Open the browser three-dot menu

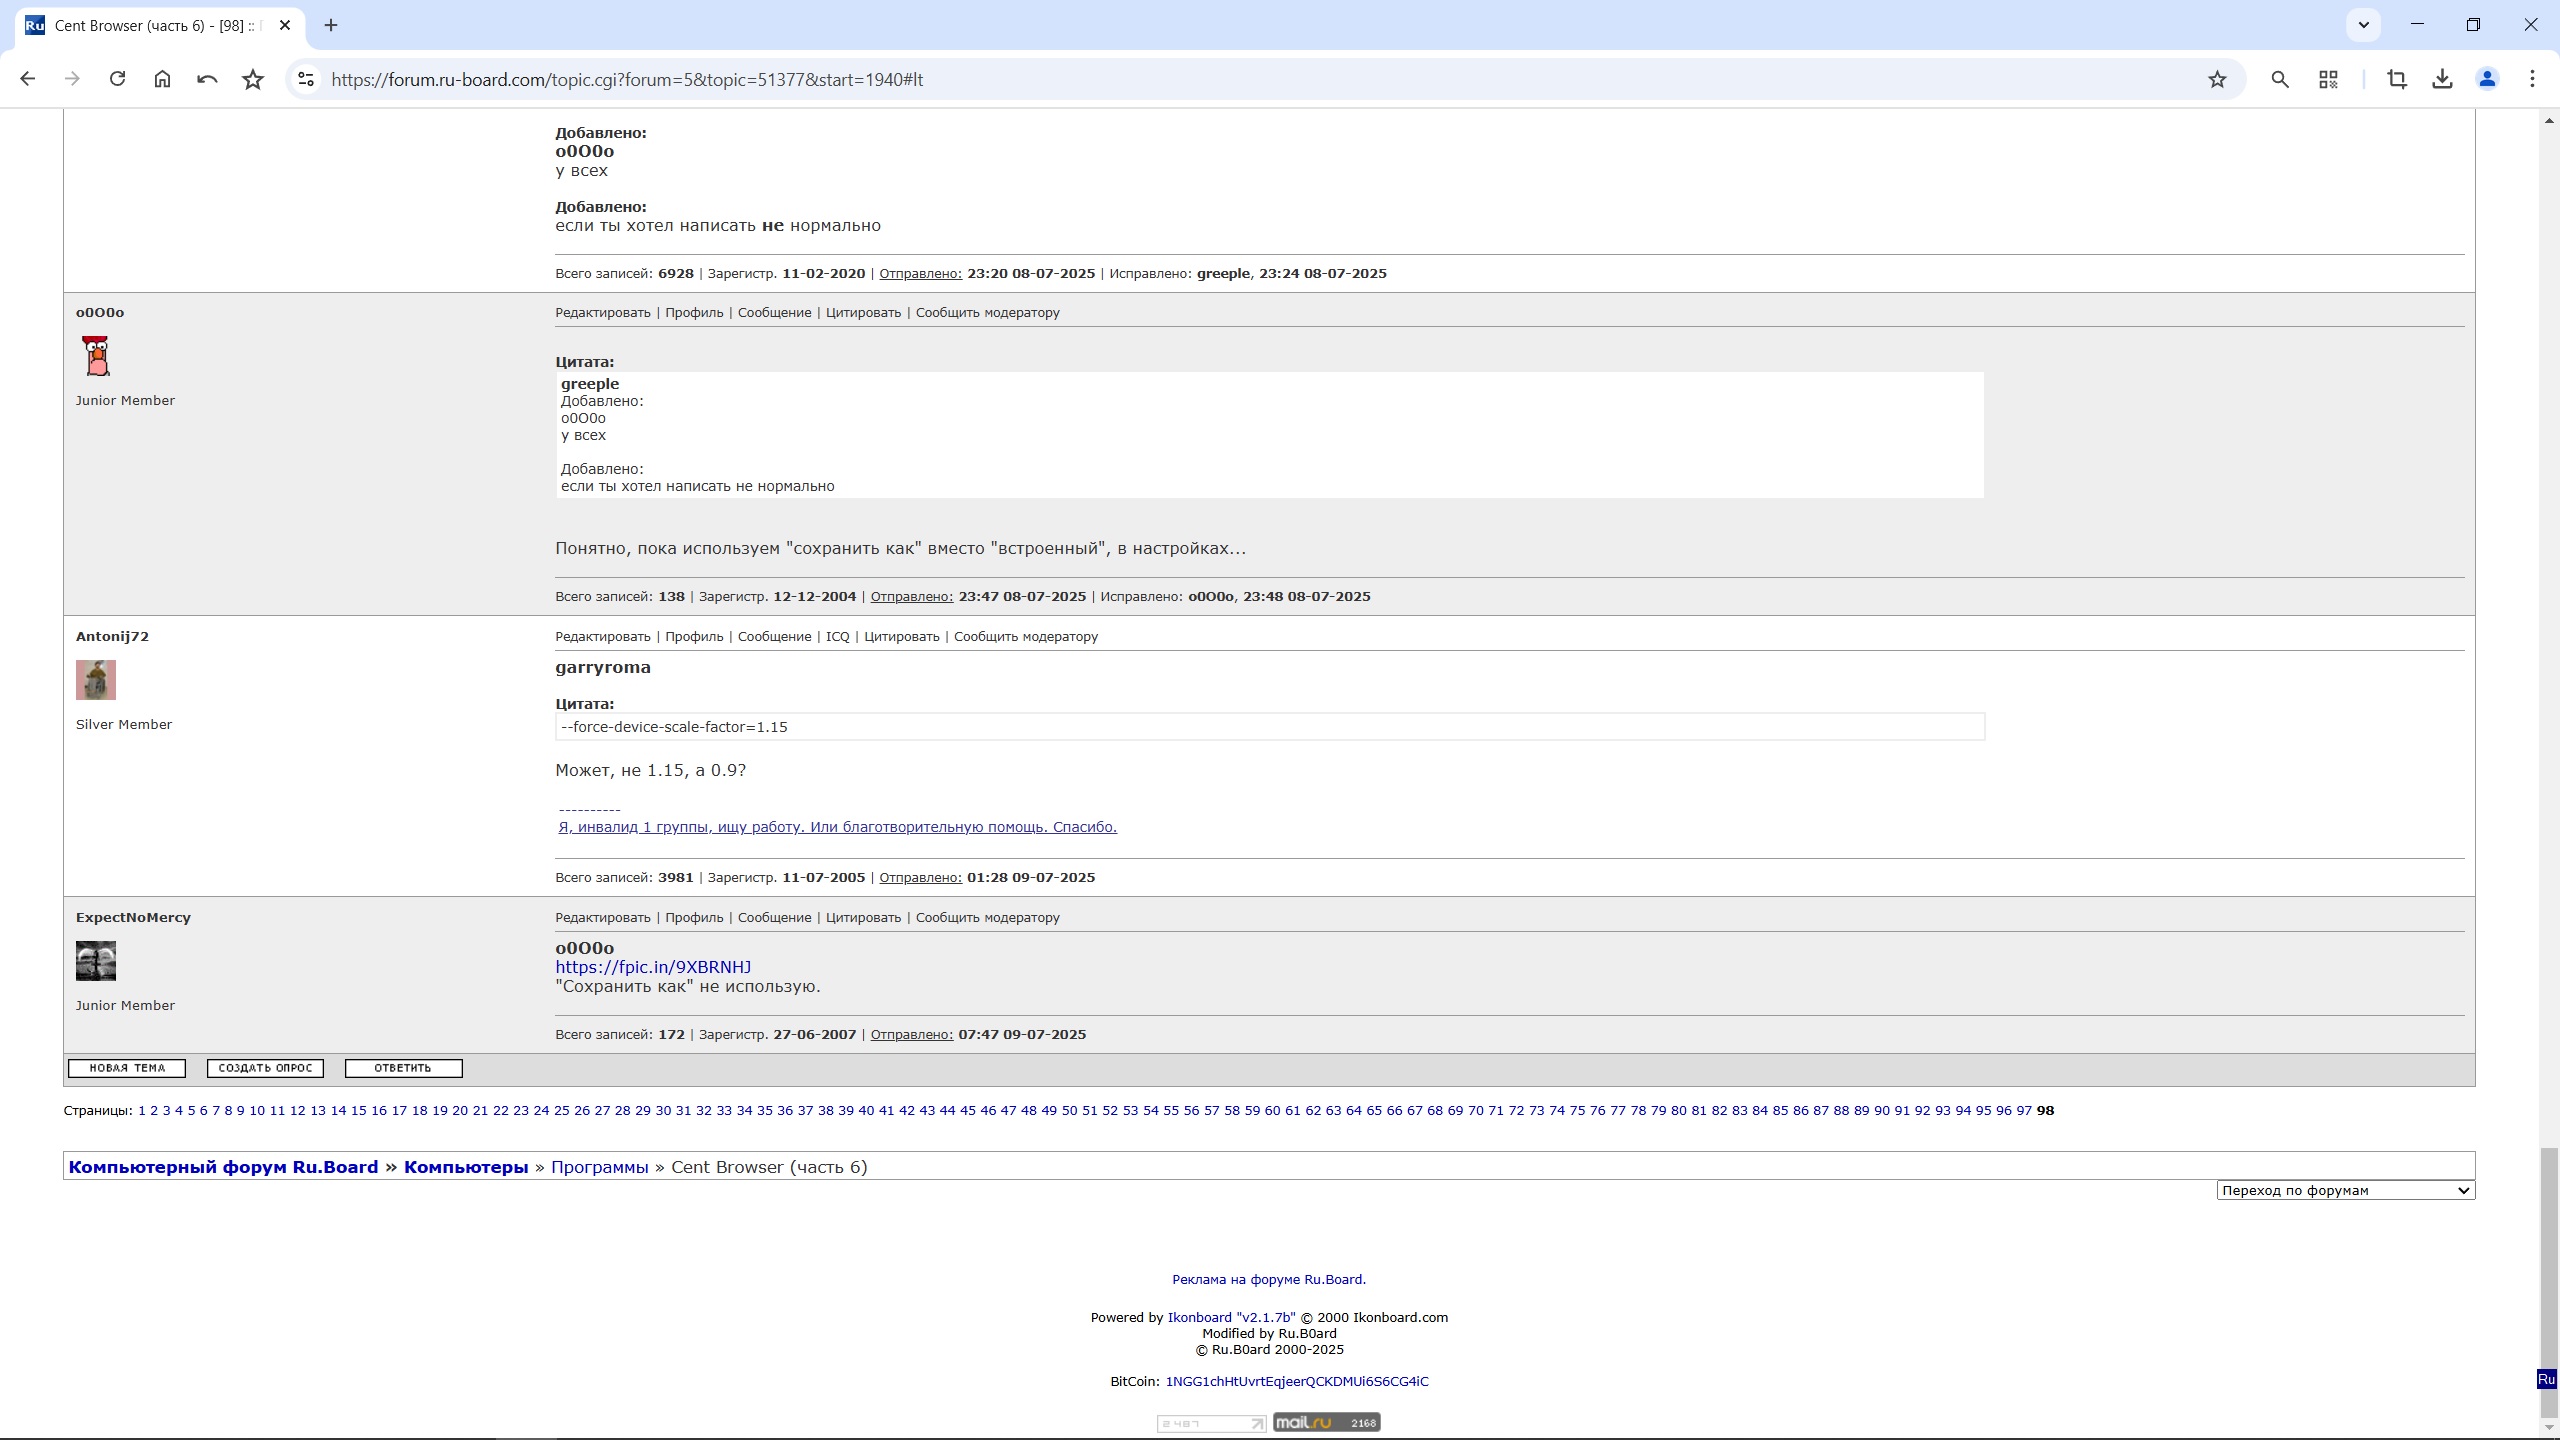[2532, 79]
